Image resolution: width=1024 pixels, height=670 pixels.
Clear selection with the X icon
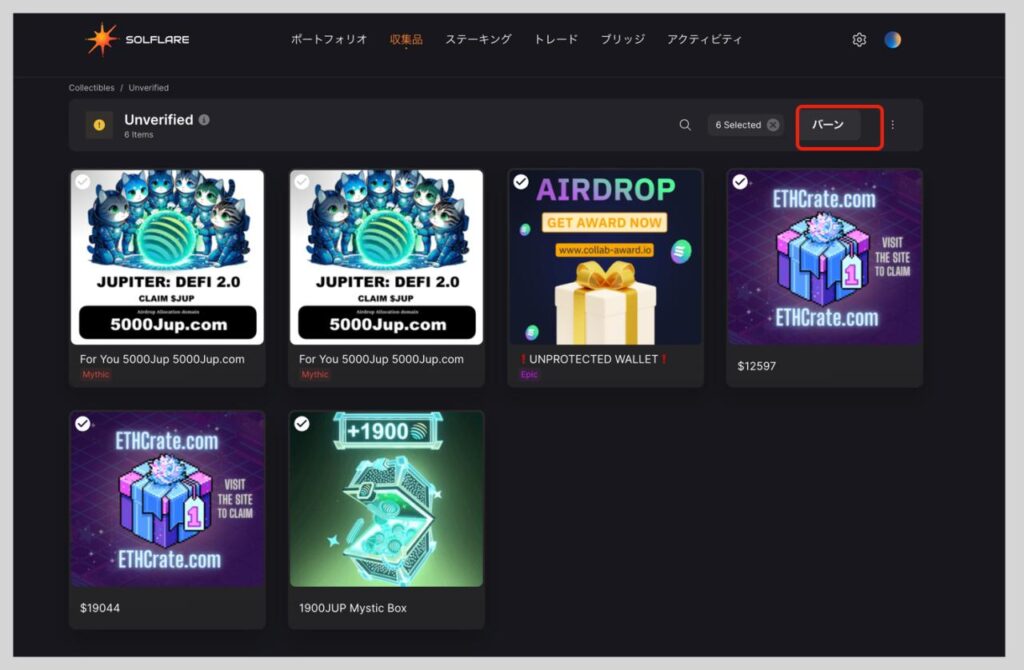773,125
